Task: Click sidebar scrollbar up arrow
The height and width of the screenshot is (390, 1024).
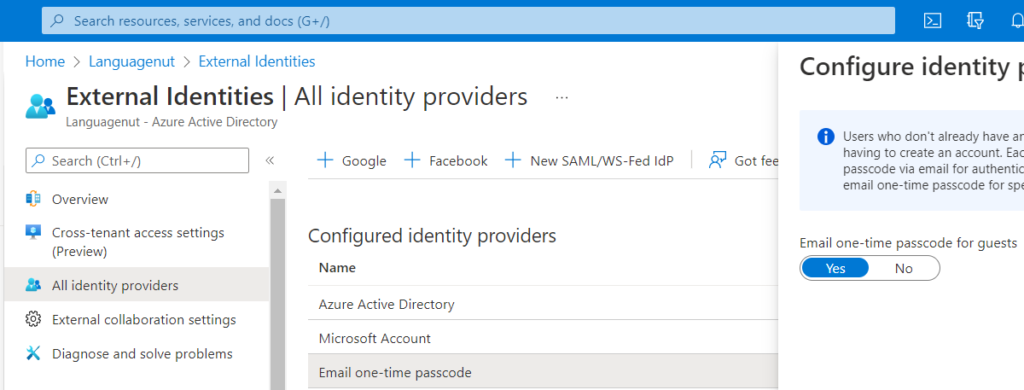Action: 278,191
